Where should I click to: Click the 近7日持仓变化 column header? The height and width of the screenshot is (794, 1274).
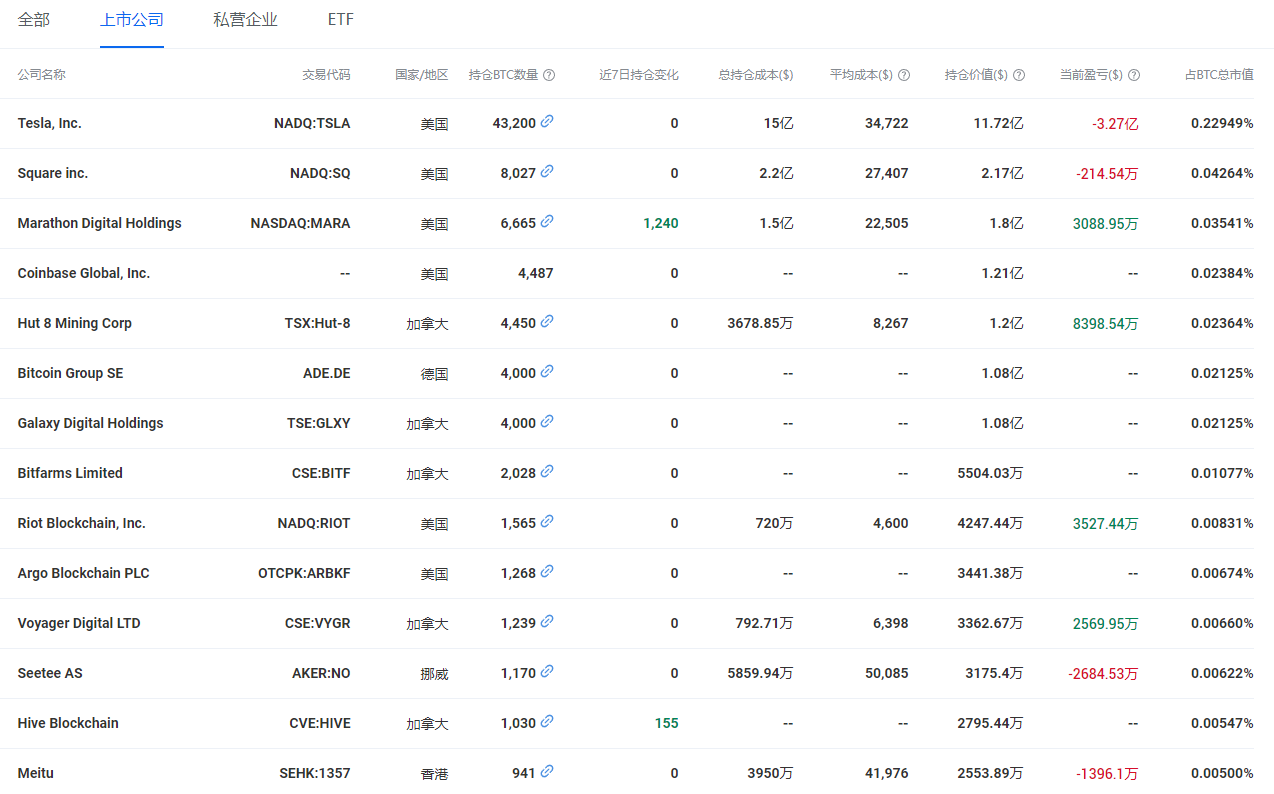coord(639,75)
